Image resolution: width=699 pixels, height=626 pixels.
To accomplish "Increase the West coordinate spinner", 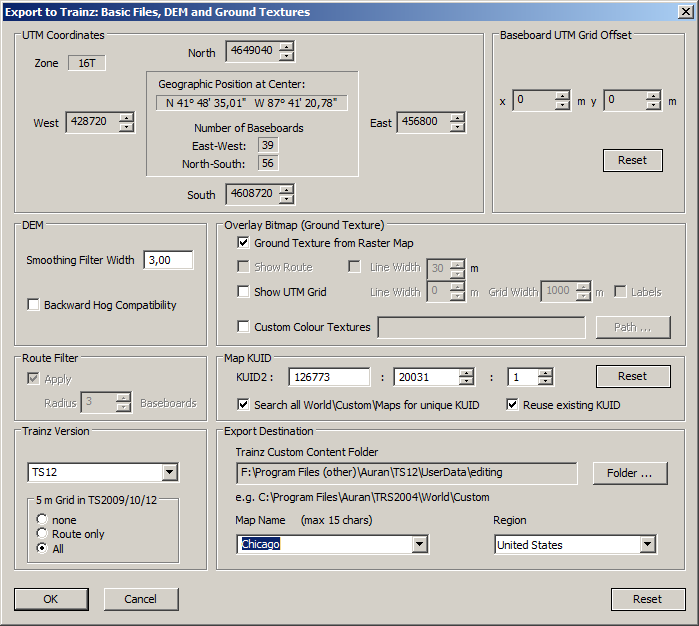I will [126, 117].
